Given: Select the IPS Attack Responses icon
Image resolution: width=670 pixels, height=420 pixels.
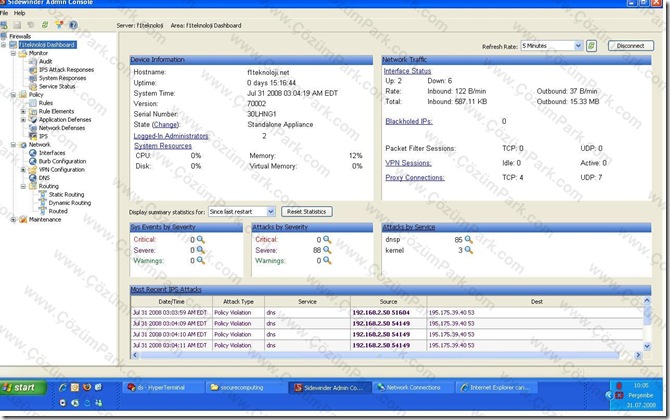Looking at the screenshot, I should 33,70.
